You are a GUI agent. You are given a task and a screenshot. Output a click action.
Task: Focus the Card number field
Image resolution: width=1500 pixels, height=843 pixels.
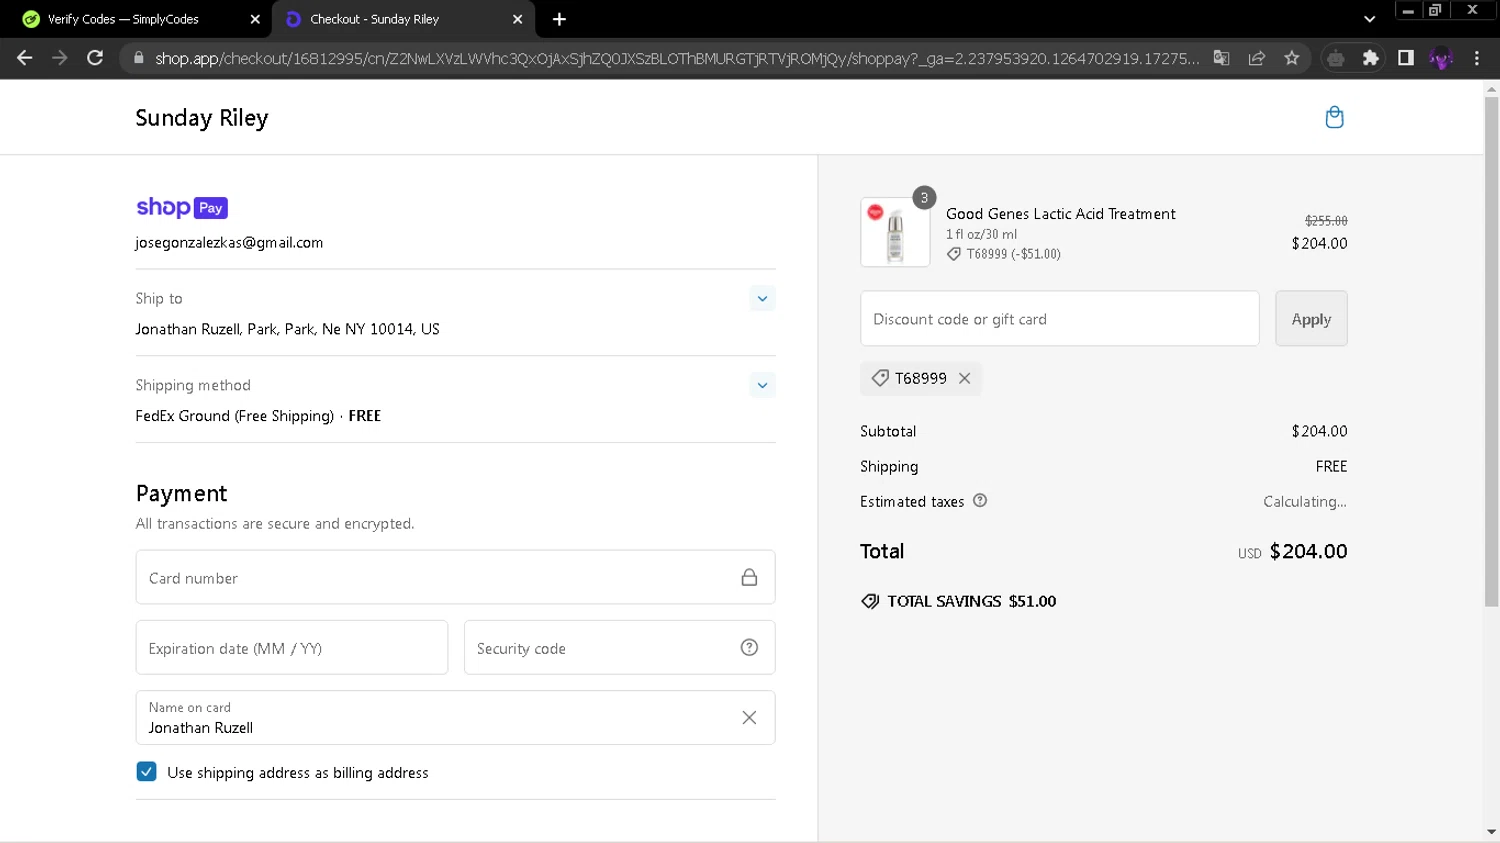(x=455, y=577)
